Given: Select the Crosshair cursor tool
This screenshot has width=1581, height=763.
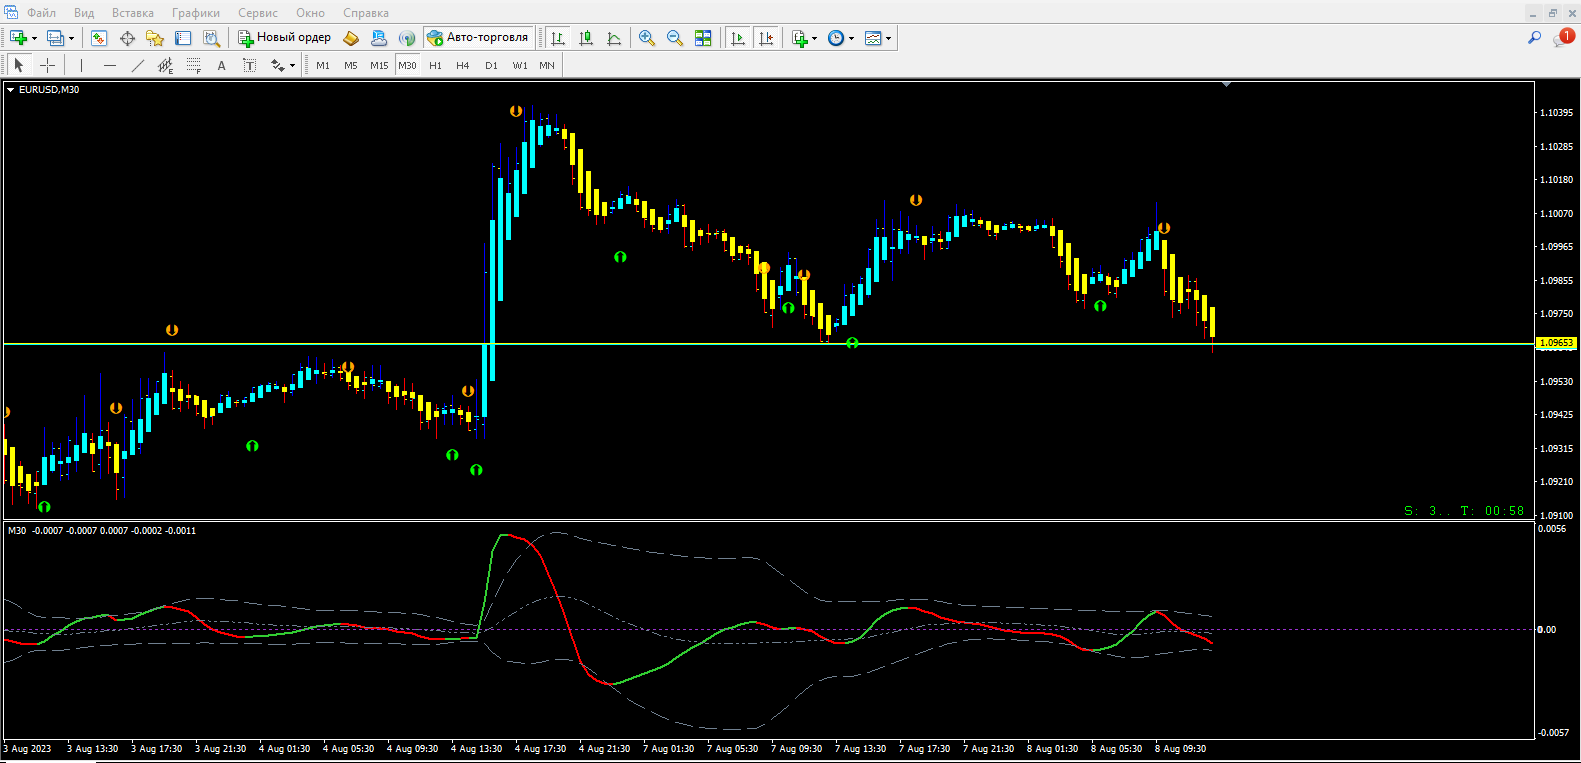Looking at the screenshot, I should click(x=47, y=65).
